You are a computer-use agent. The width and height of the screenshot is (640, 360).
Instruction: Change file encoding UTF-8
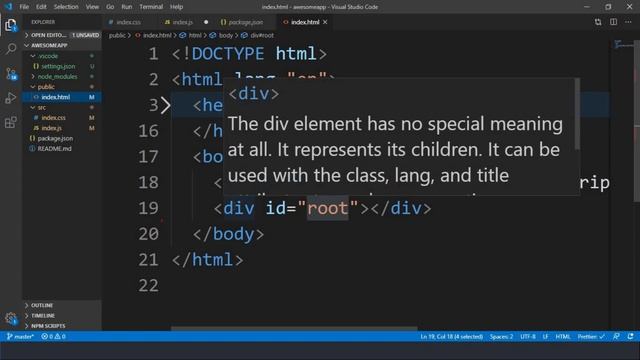(x=527, y=337)
